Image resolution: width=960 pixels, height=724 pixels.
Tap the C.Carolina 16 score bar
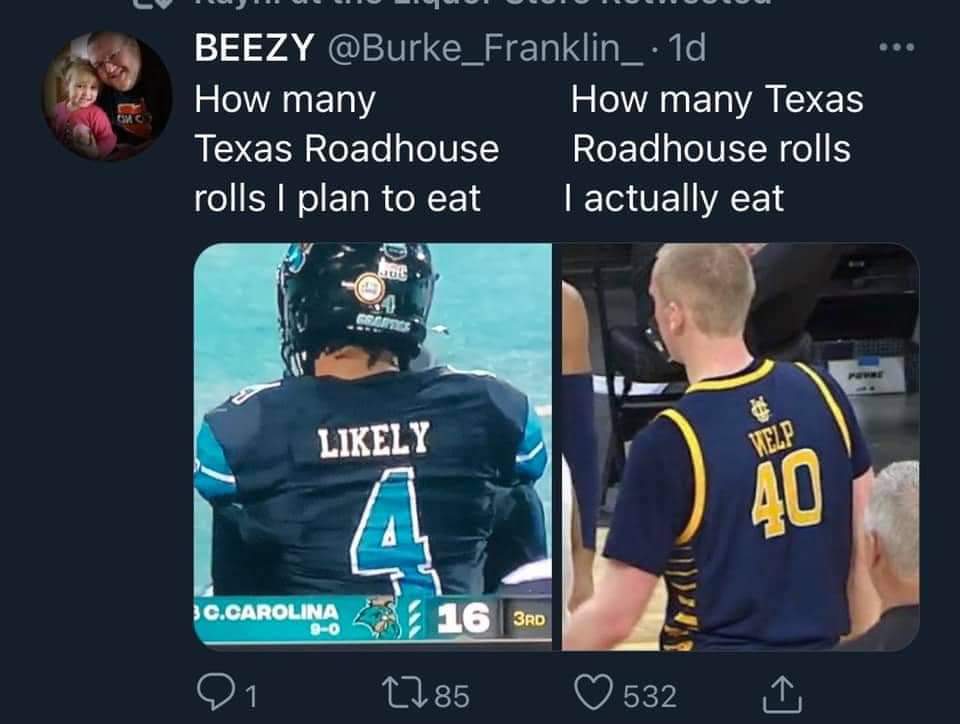coord(373,620)
